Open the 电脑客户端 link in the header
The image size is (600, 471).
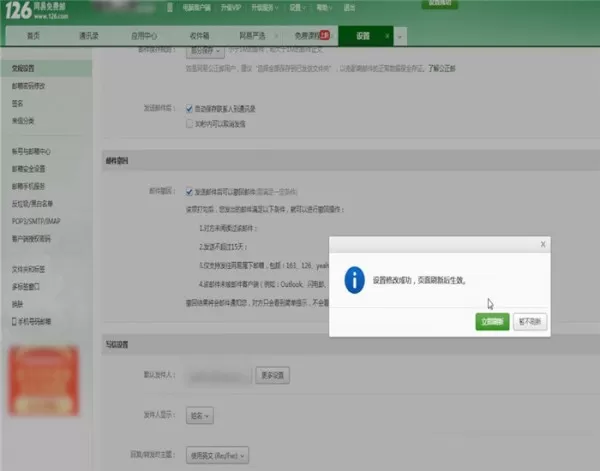click(x=196, y=8)
